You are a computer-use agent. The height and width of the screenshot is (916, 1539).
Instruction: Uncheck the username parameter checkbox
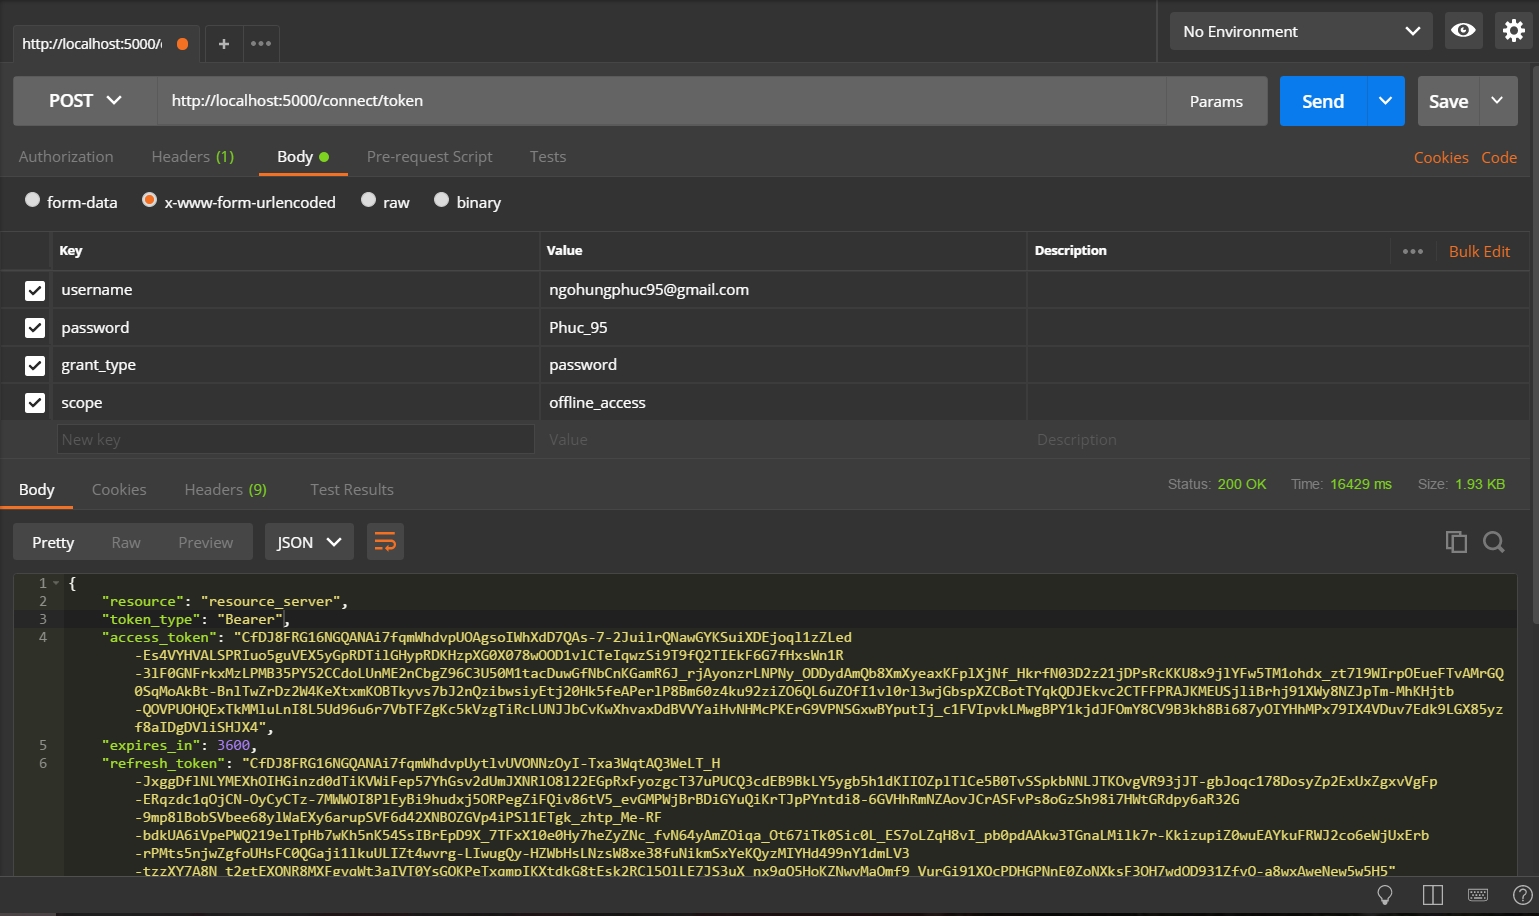(x=35, y=290)
